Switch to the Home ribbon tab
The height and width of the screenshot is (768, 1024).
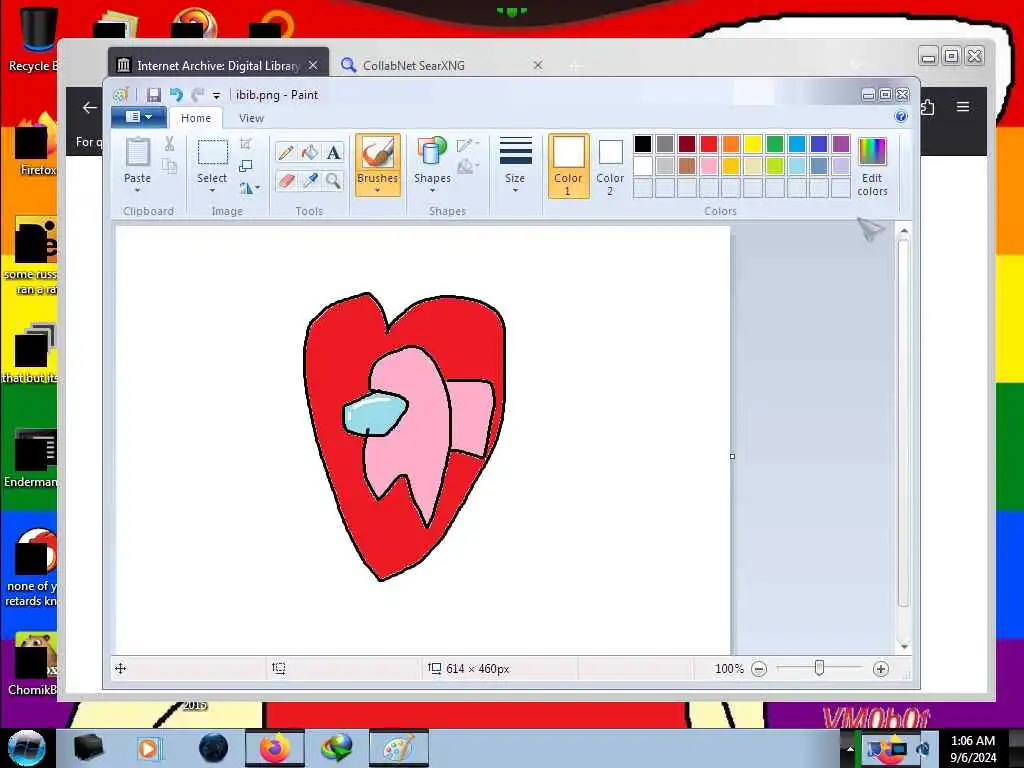(x=196, y=118)
